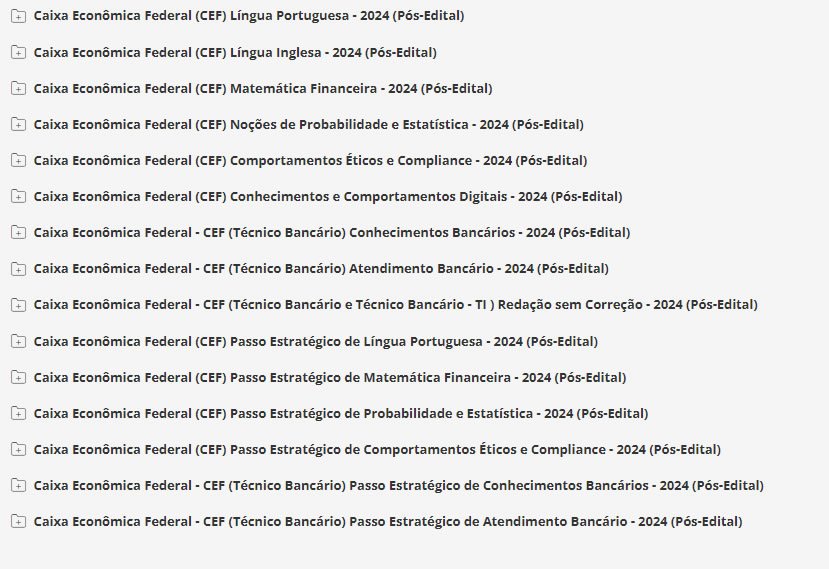Expand folder icon for Comportamentos Éticos e Compliance
Viewport: 829px width, 569px height.
click(x=18, y=160)
